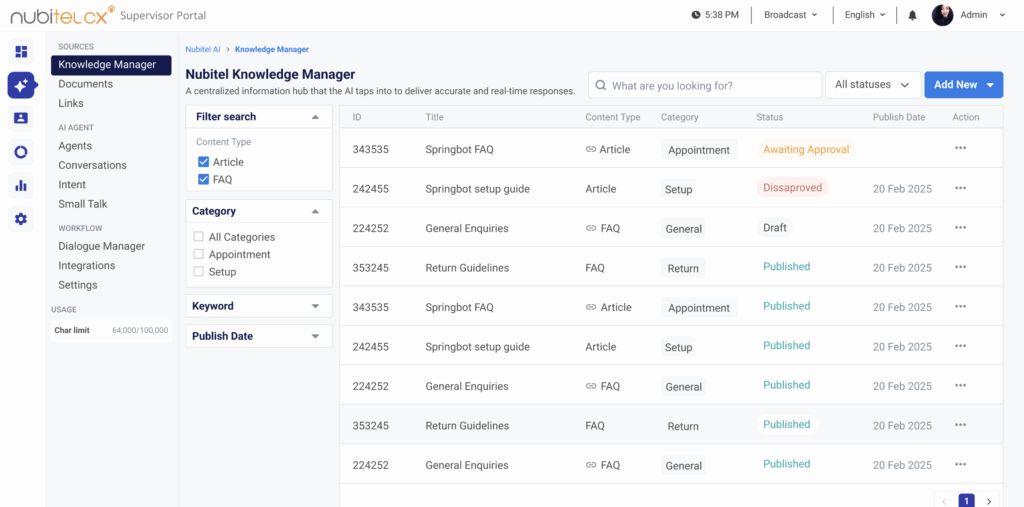This screenshot has width=1024, height=507.
Task: Collapse the Category filter section
Action: click(315, 212)
